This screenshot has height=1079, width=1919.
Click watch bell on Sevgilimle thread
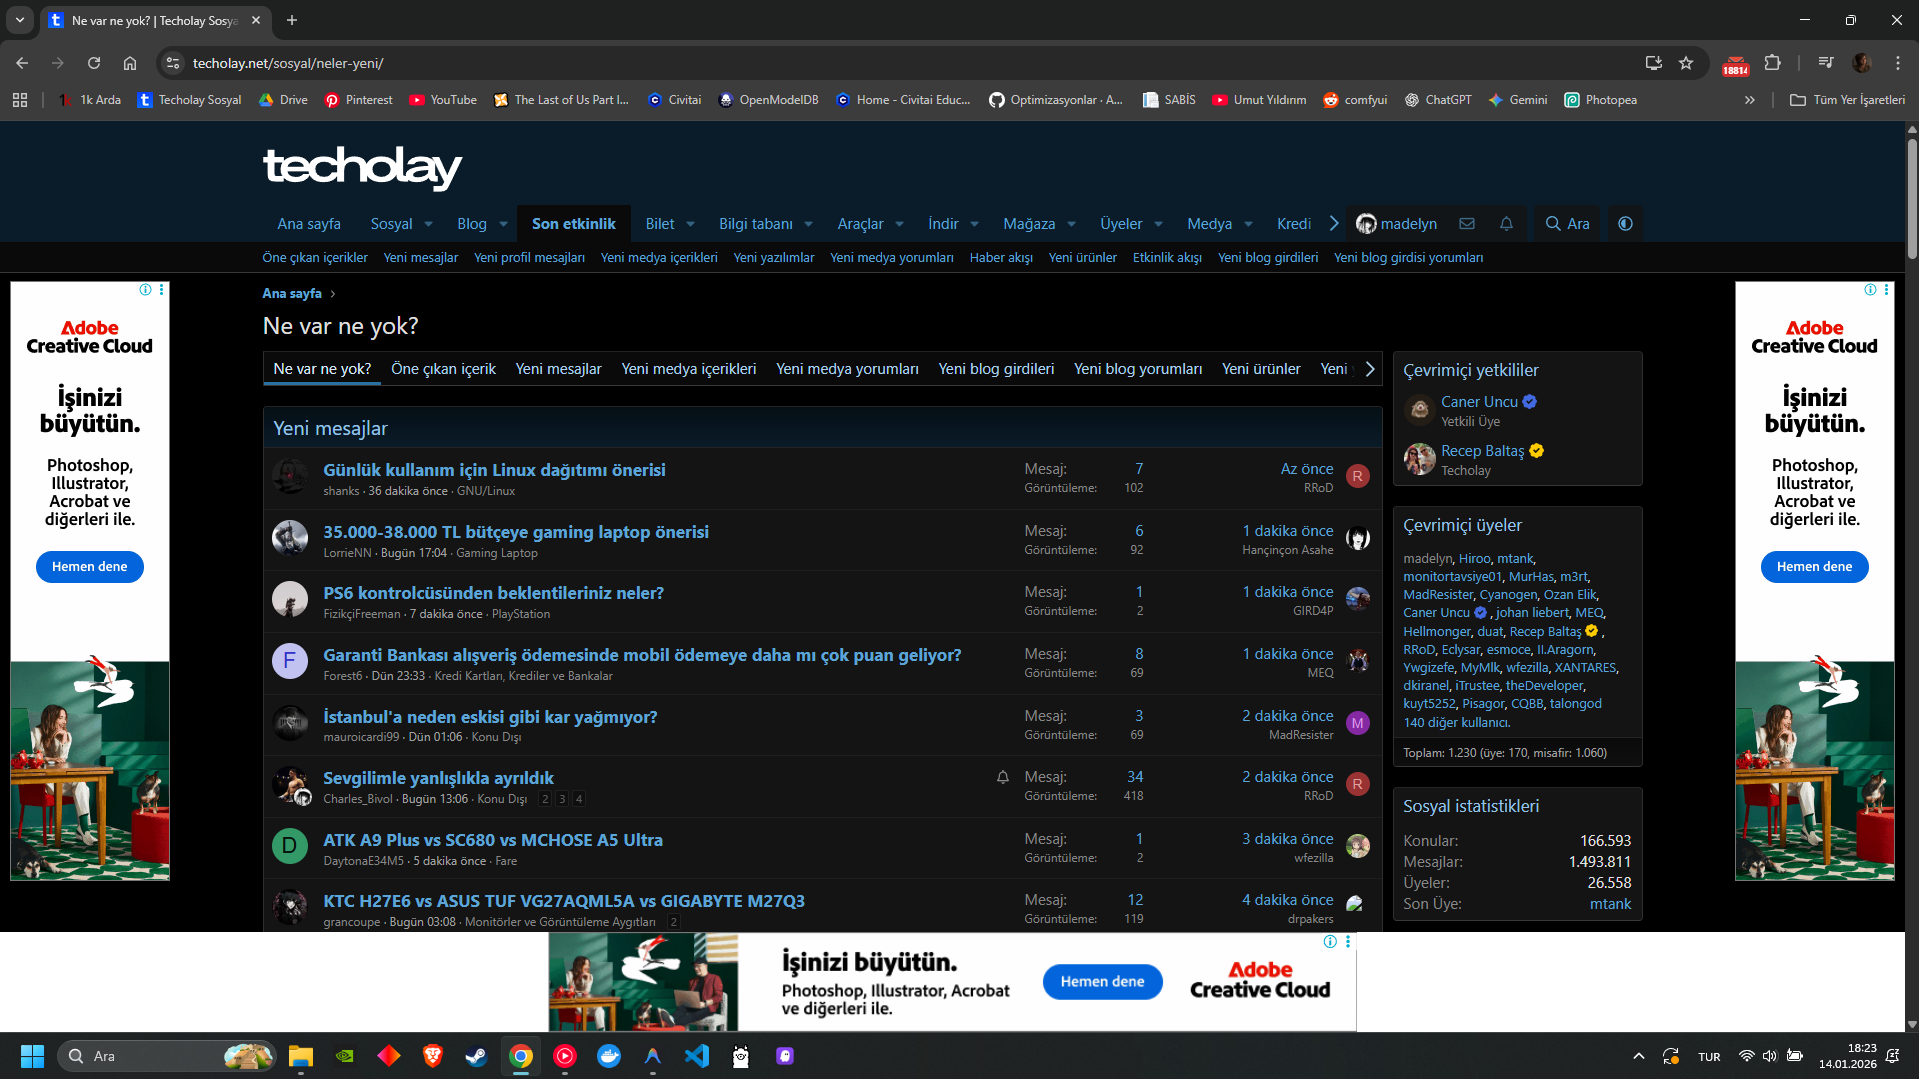pos(1003,777)
